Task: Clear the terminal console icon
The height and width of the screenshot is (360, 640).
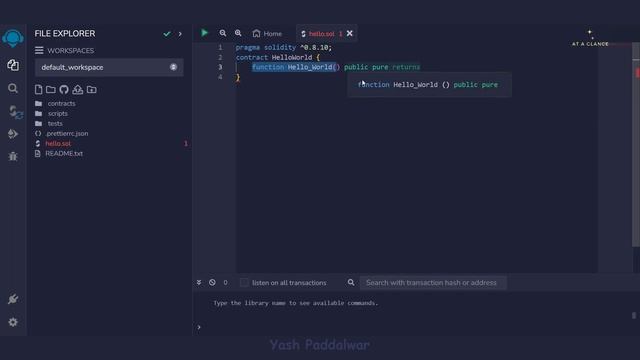Action: [x=212, y=282]
